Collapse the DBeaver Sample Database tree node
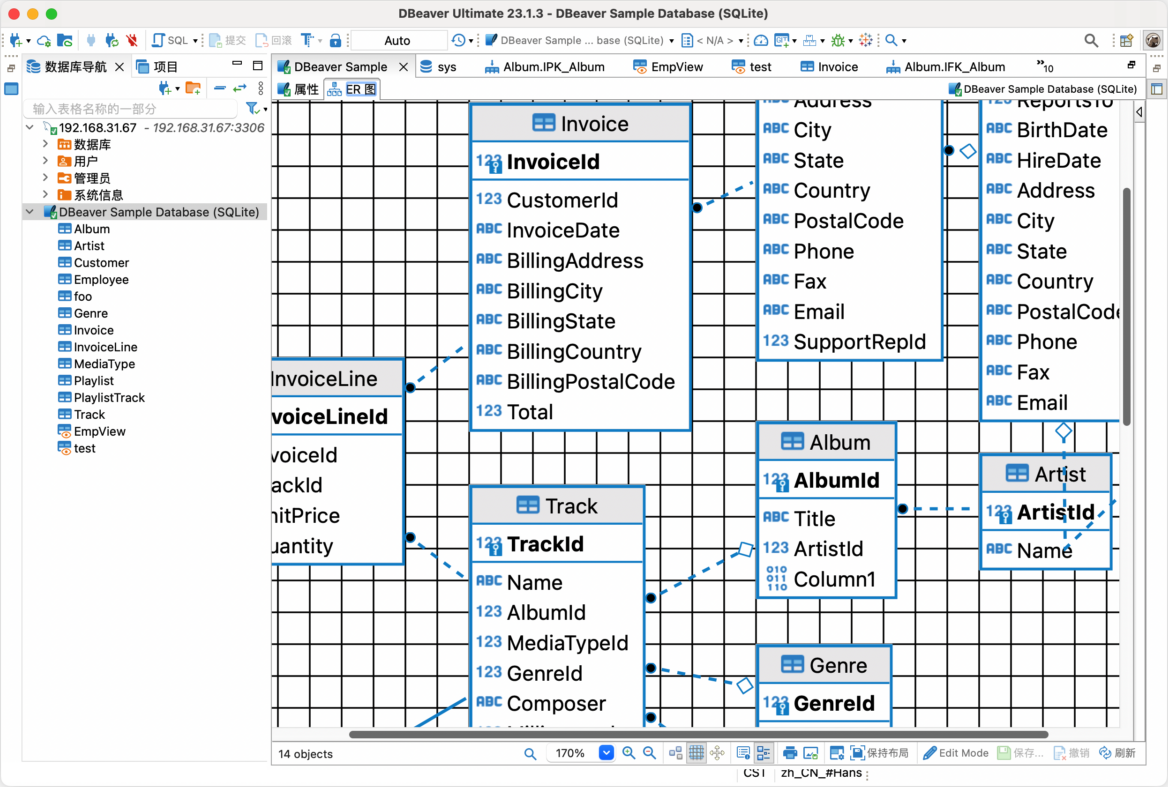1168x787 pixels. pyautogui.click(x=30, y=211)
